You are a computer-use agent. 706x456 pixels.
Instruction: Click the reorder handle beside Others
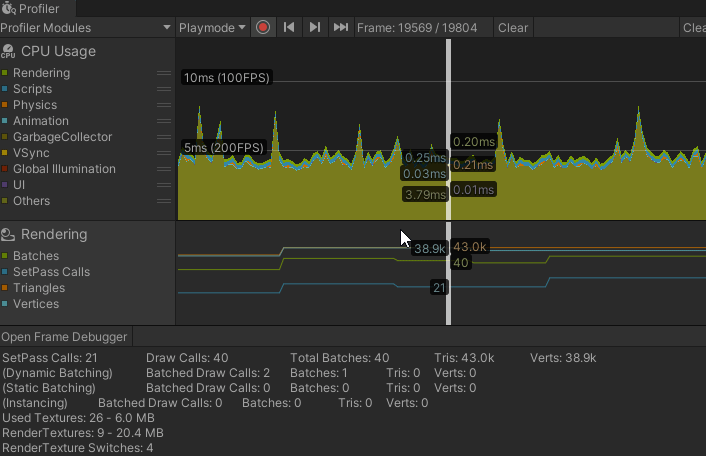point(164,201)
